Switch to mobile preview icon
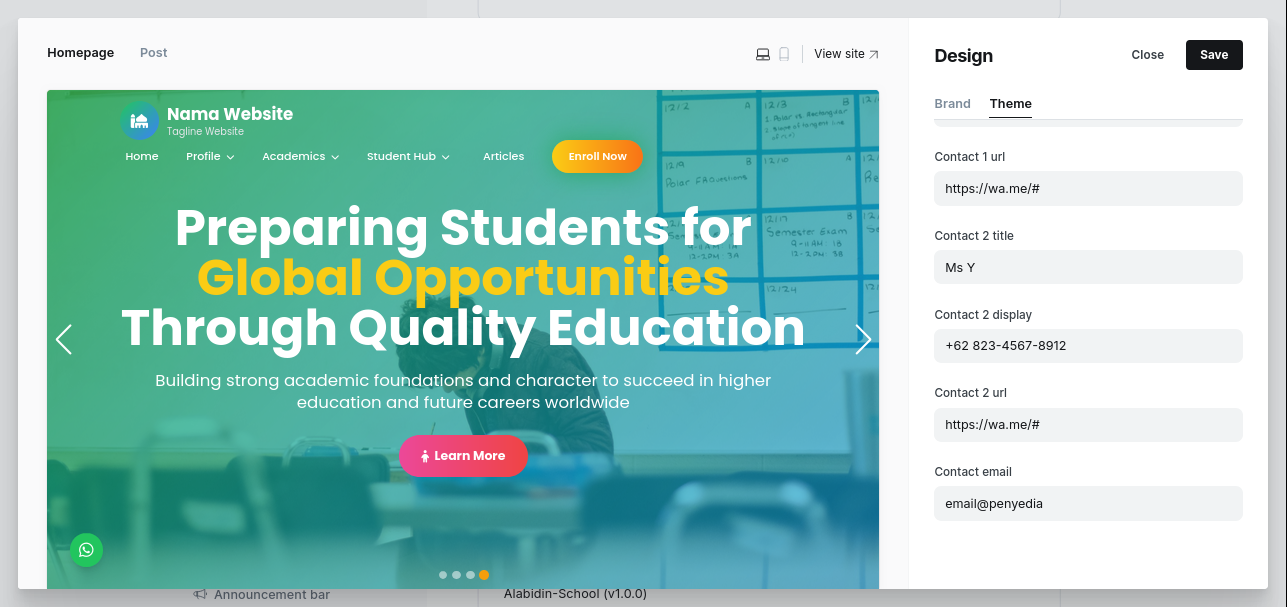The height and width of the screenshot is (607, 1287). [784, 54]
